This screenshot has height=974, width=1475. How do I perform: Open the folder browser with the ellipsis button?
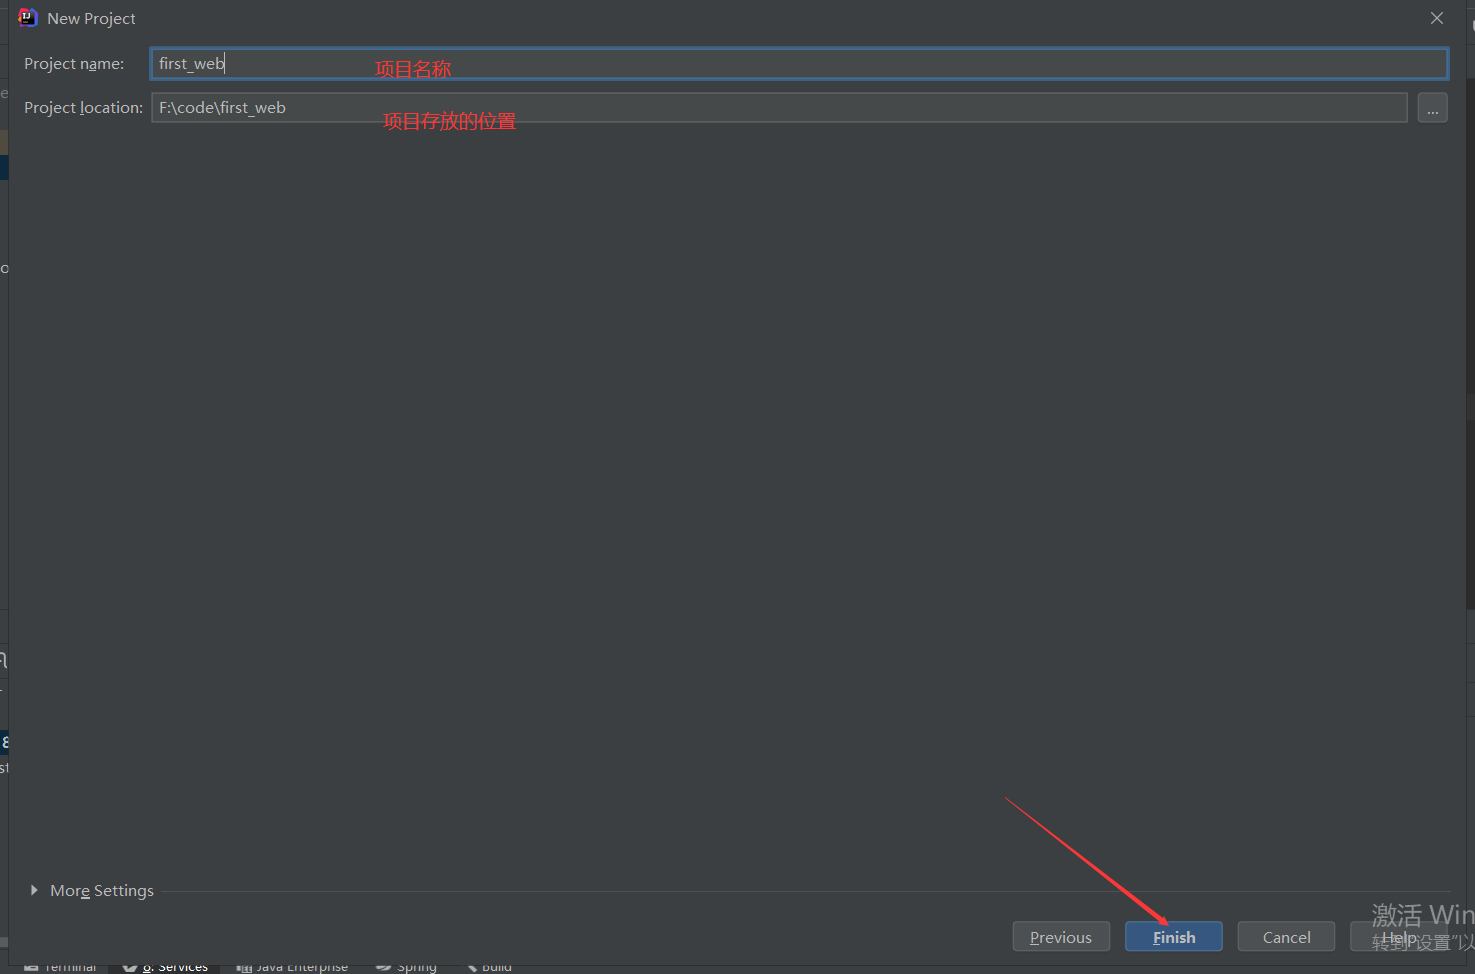[1432, 108]
